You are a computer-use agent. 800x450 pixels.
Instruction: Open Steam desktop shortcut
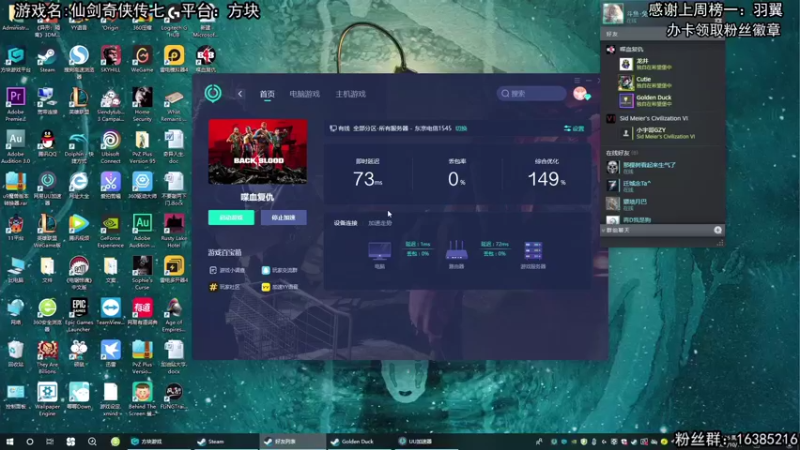[x=47, y=59]
